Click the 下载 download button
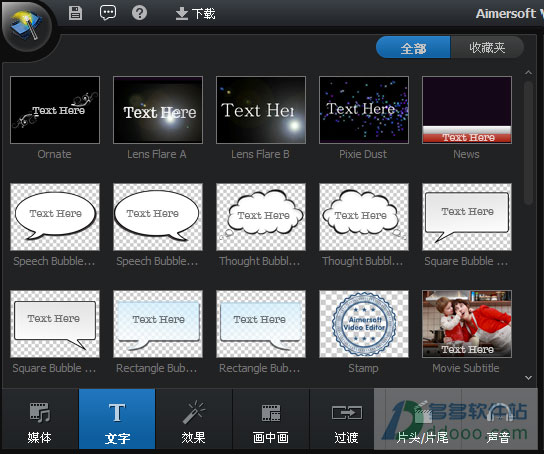This screenshot has height=454, width=544. tap(195, 14)
